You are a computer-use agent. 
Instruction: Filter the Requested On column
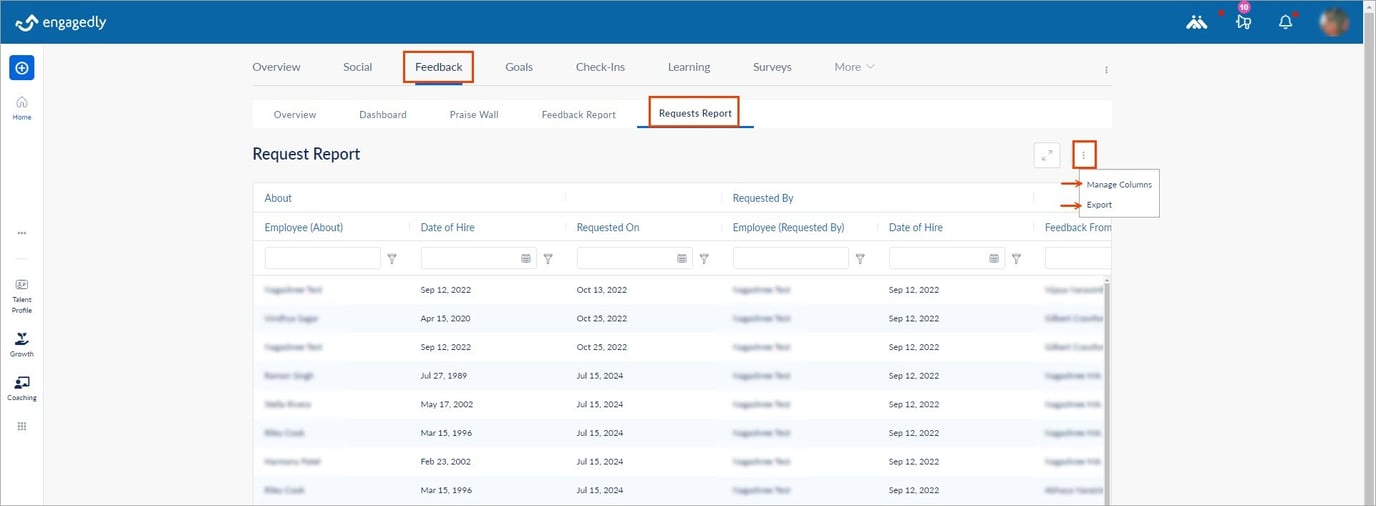(x=704, y=258)
